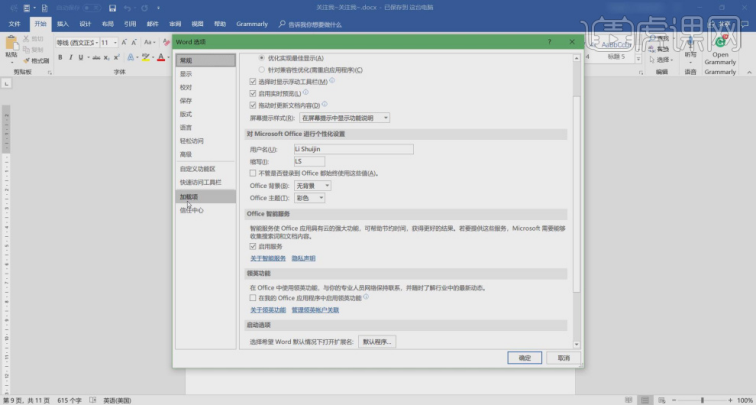Viewport: 756px width, 405px height.
Task: Click the Dictate (听写) microphone icon
Action: click(690, 42)
